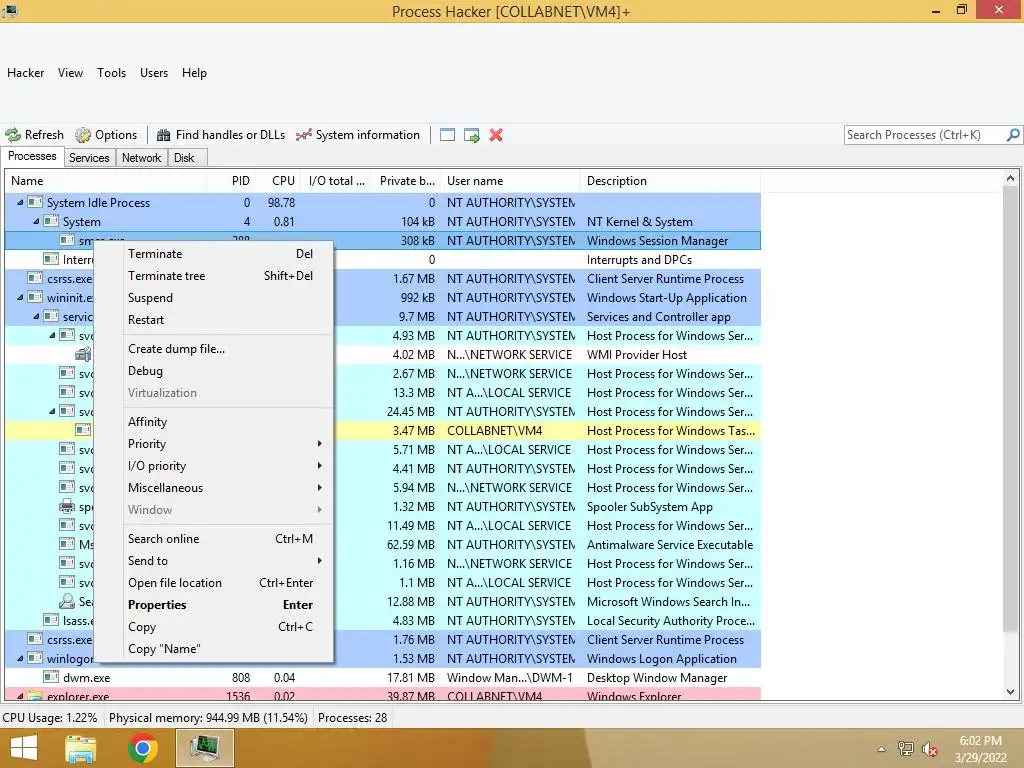Collapse the explorer.exe tree node
The image size is (1024, 768).
20,696
